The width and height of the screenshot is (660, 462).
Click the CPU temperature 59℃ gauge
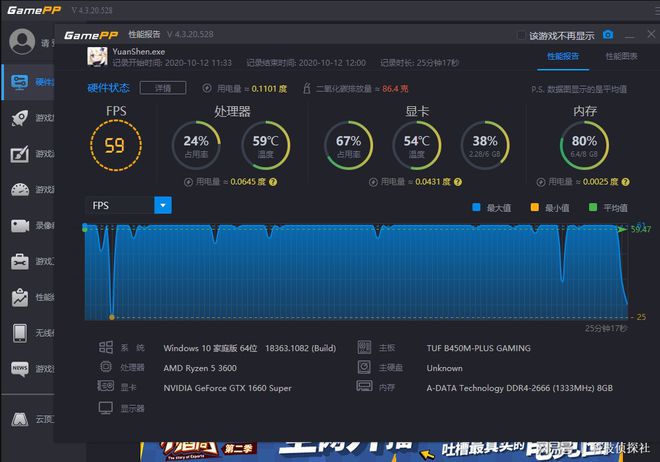(x=266, y=146)
